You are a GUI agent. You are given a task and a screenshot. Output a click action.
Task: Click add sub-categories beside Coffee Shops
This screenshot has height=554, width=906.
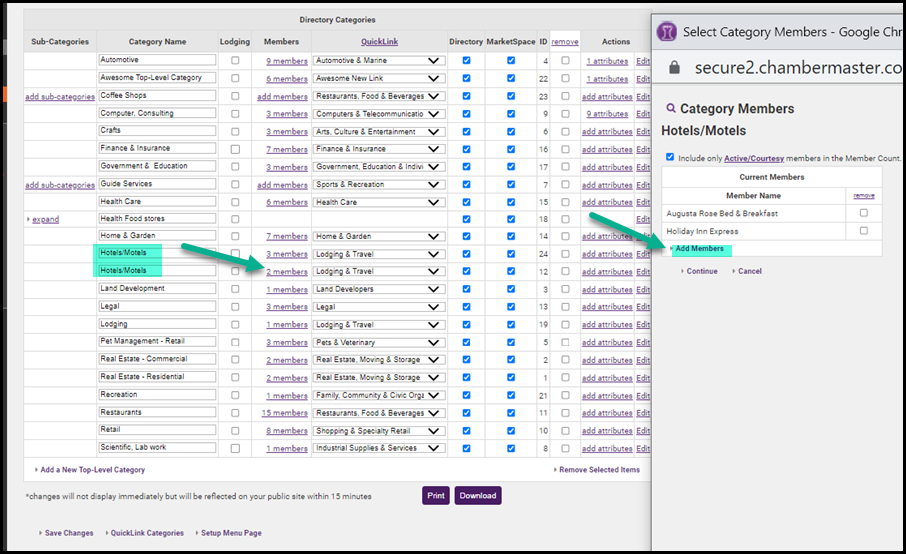(60, 97)
